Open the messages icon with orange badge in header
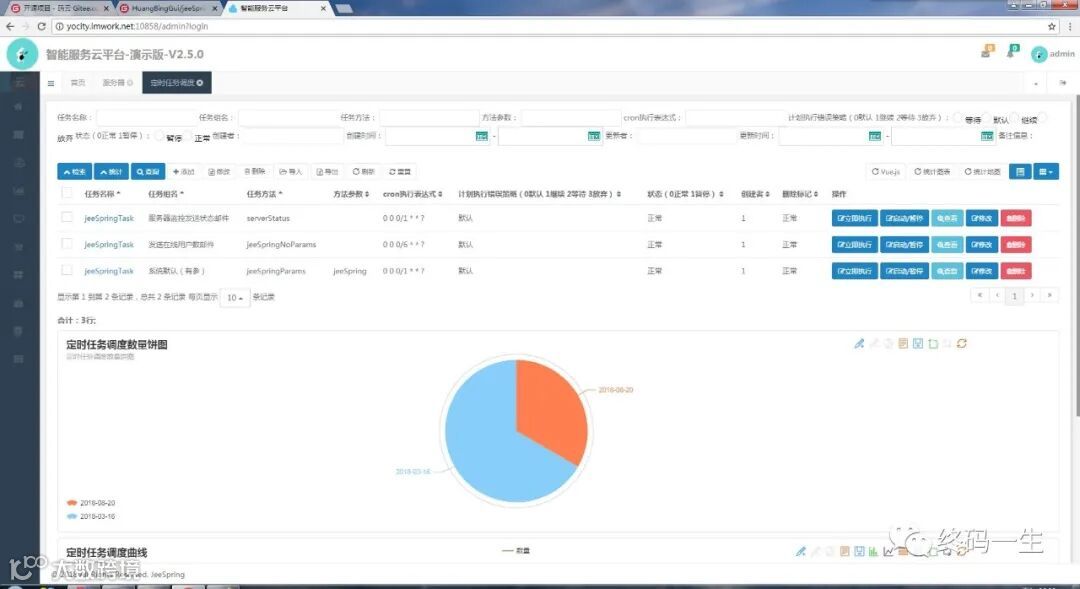1080x589 pixels. point(988,52)
